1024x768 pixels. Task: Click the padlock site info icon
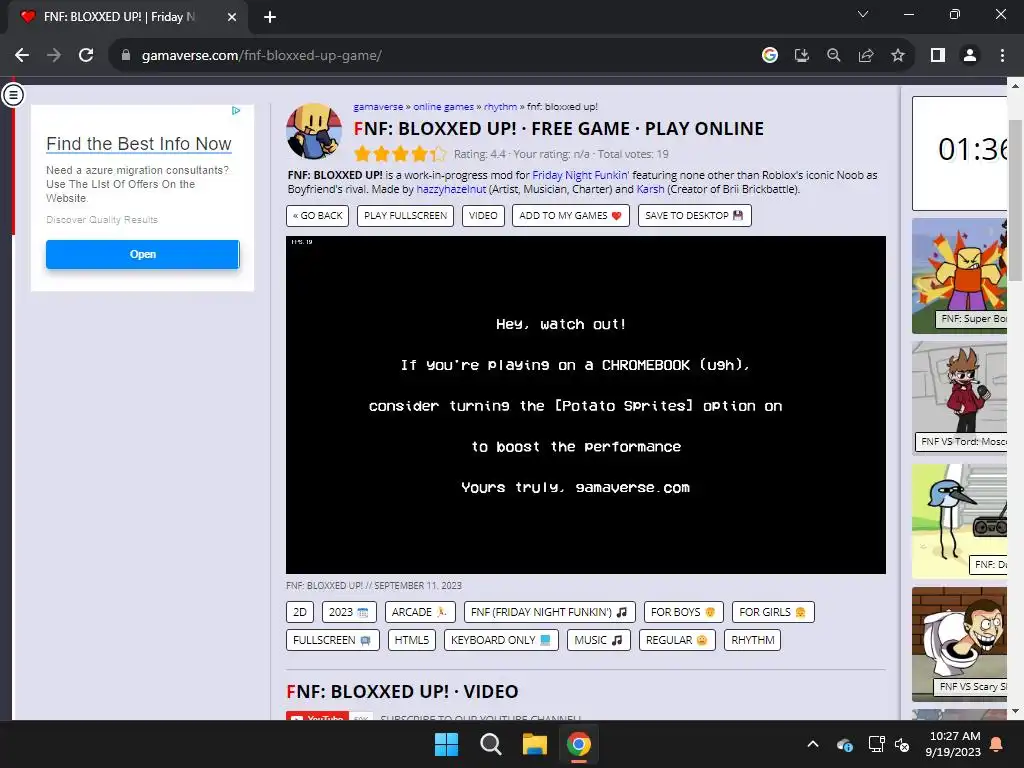tap(126, 56)
